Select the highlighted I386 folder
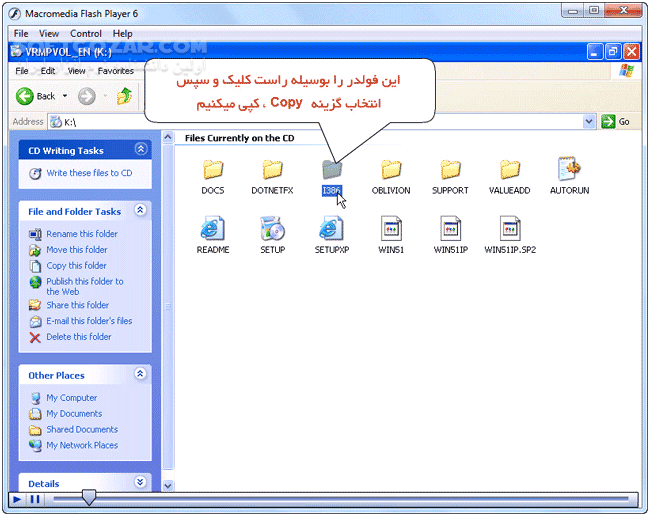The image size is (650, 515). [332, 169]
